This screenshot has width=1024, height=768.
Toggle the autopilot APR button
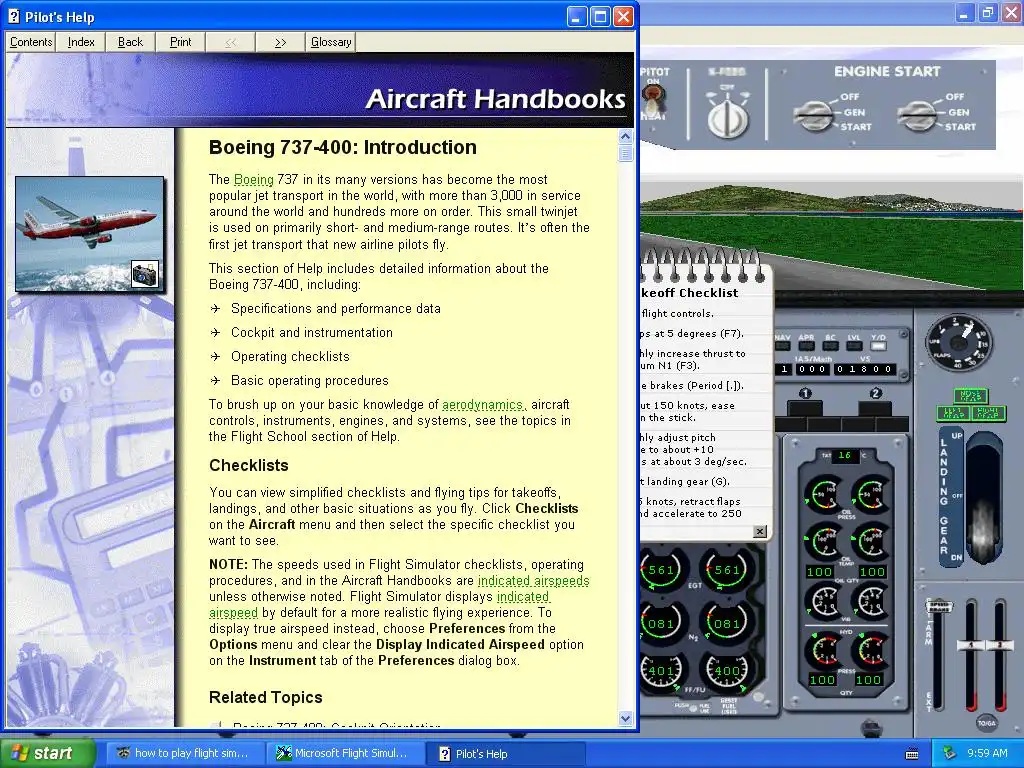click(807, 345)
